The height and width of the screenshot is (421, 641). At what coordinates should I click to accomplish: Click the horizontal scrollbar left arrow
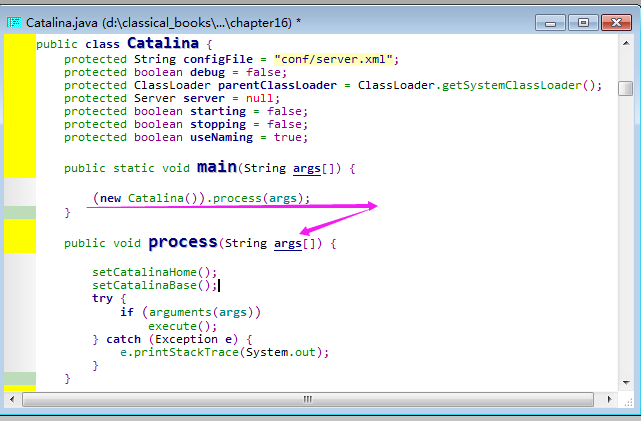[12, 399]
